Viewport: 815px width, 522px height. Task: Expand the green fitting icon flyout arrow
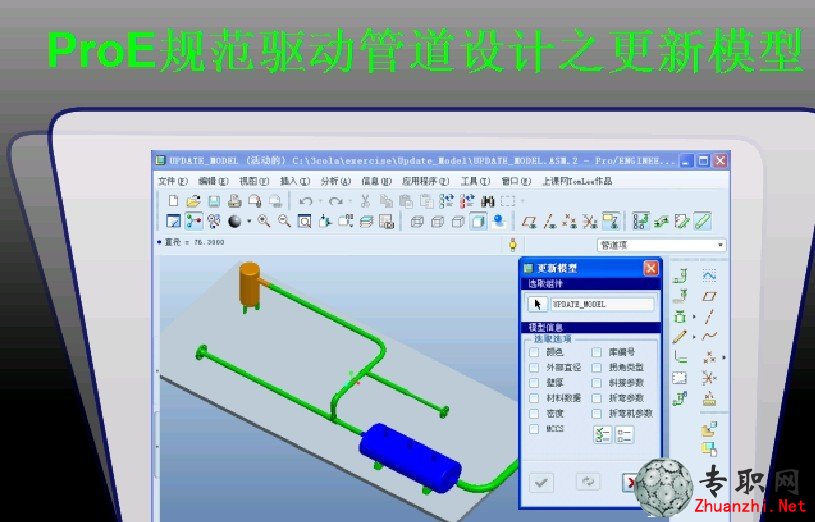(693, 317)
